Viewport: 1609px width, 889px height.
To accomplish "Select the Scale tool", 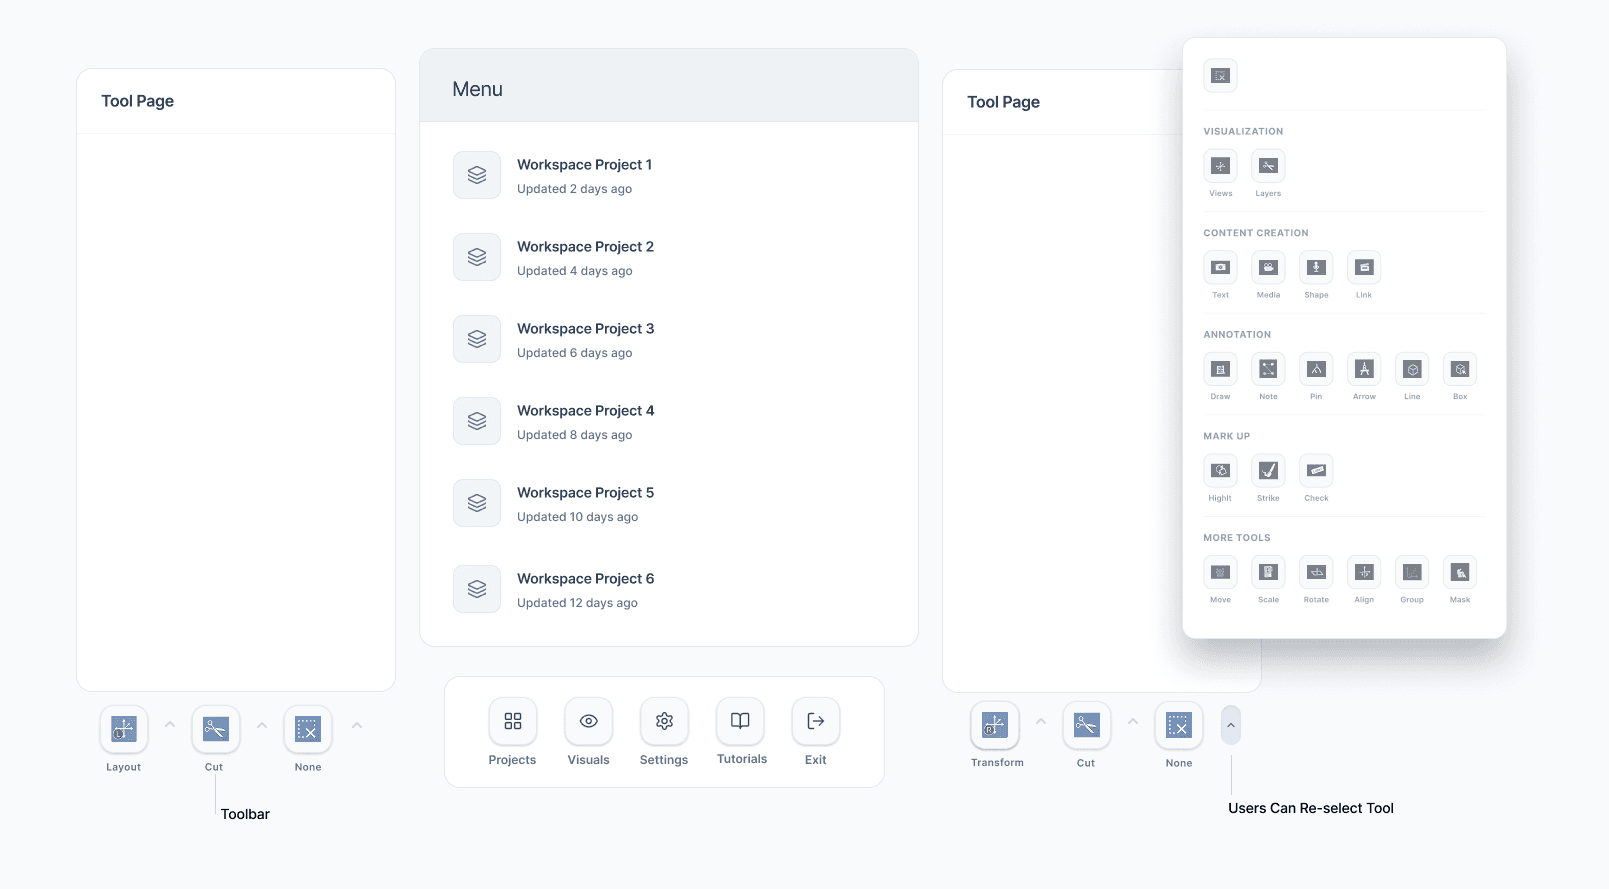I will (x=1269, y=572).
